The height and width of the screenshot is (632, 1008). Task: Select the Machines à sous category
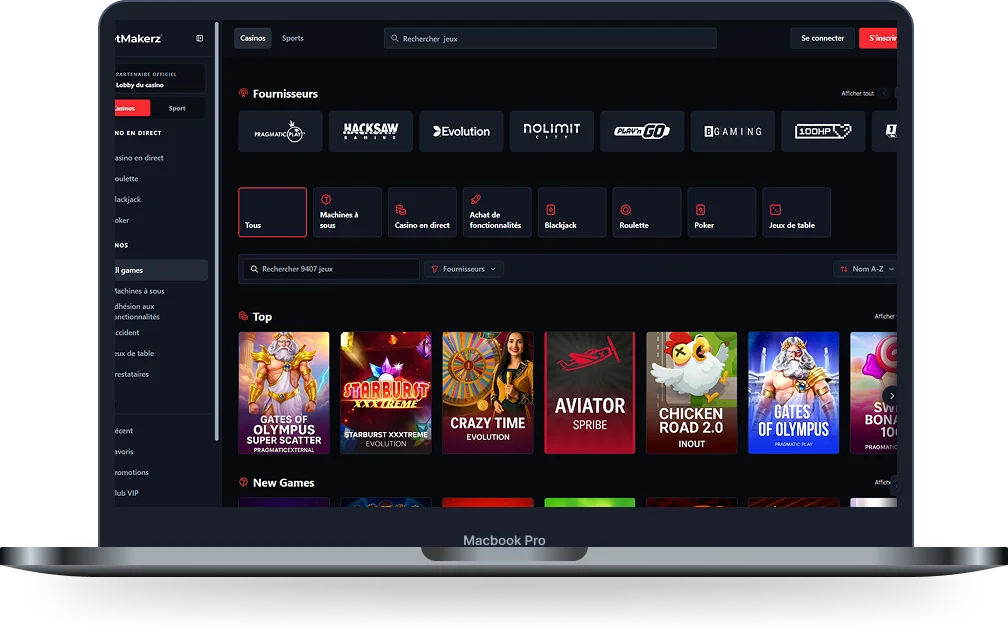click(347, 212)
